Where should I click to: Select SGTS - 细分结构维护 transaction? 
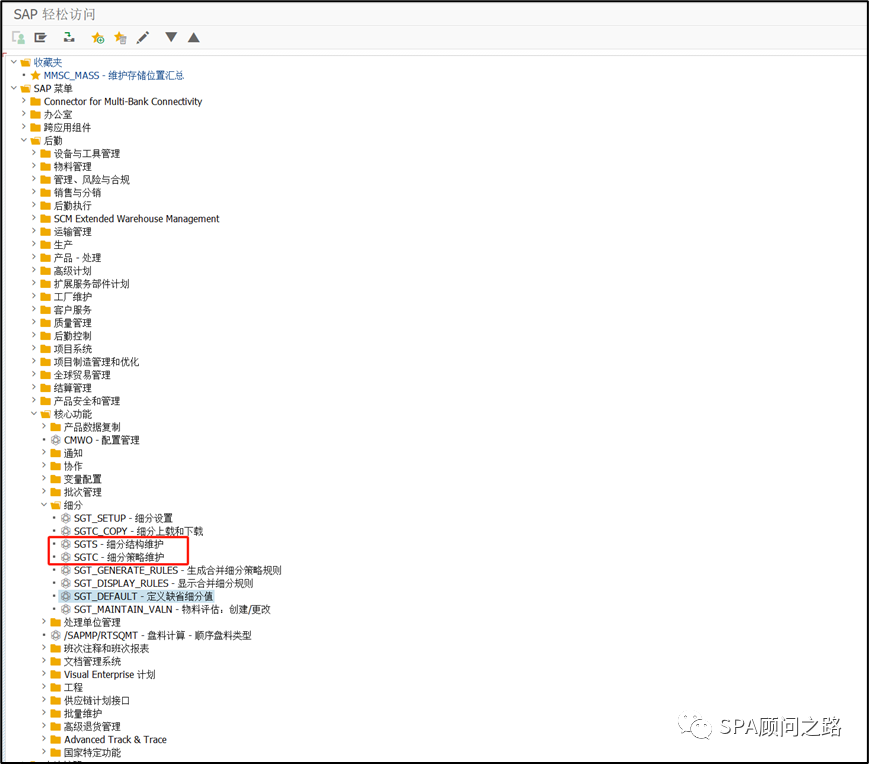coord(119,544)
